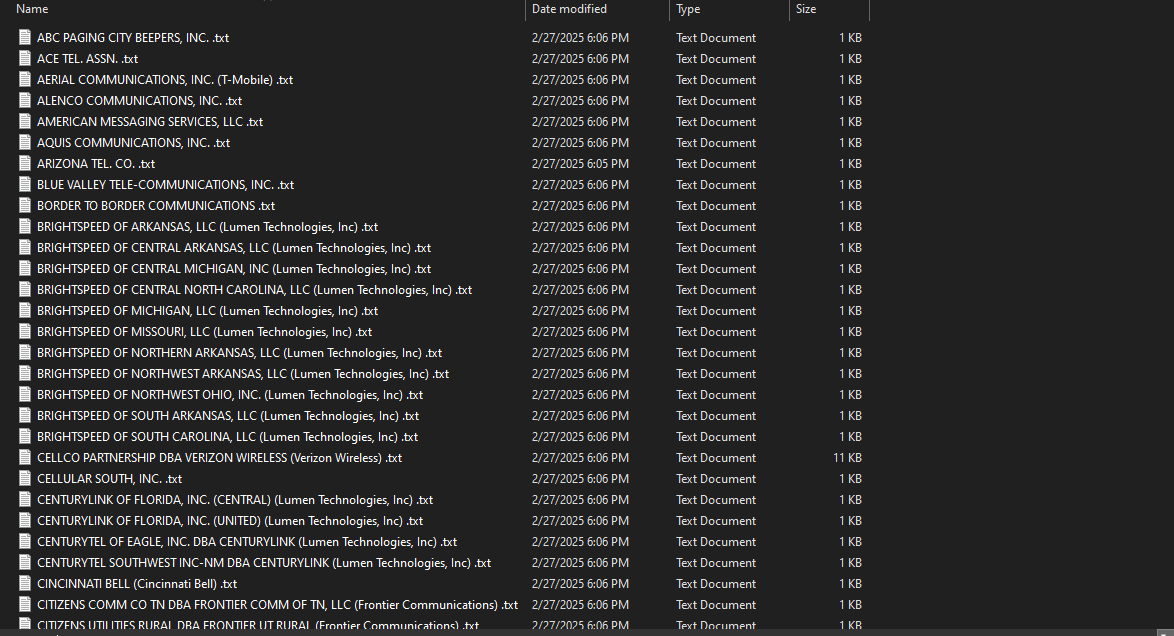Select file name CINCINNATI BELL (Cincinnati Bell) .txt

[x=137, y=583]
